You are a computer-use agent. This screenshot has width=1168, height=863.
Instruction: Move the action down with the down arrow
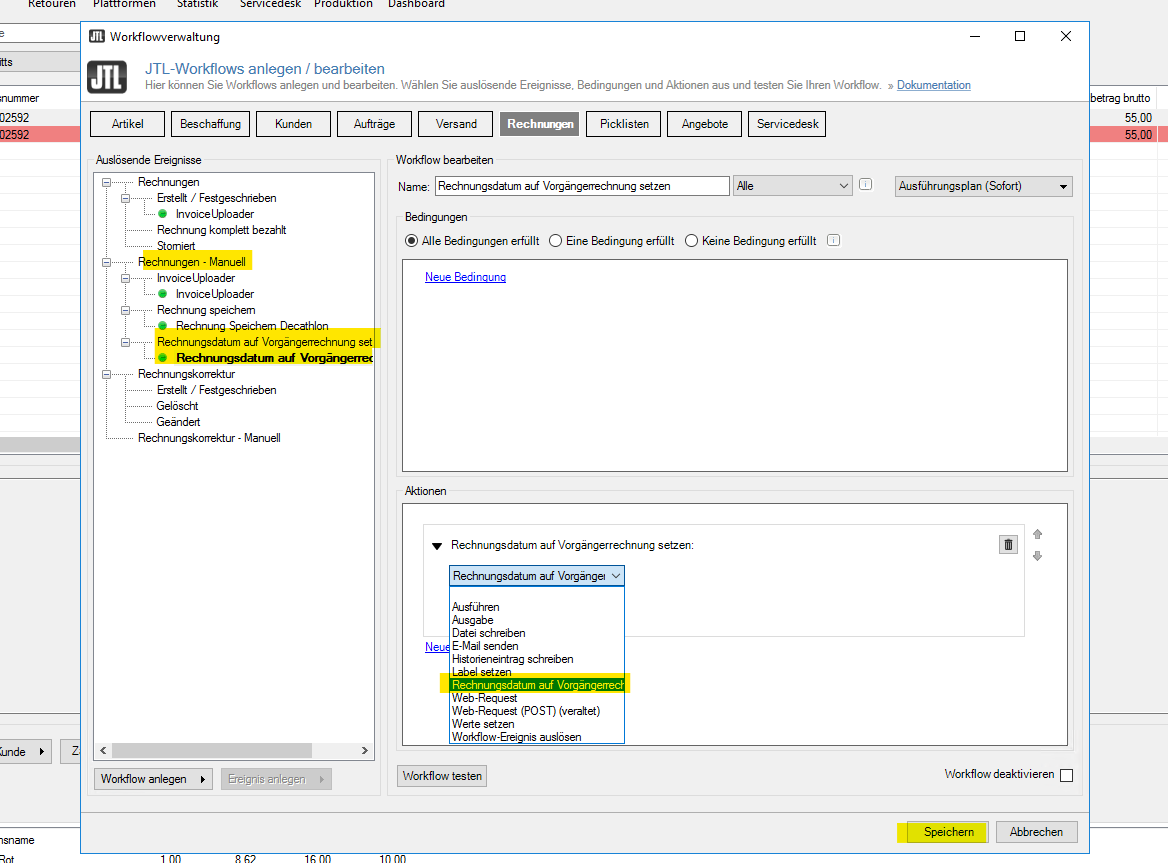click(x=1038, y=556)
